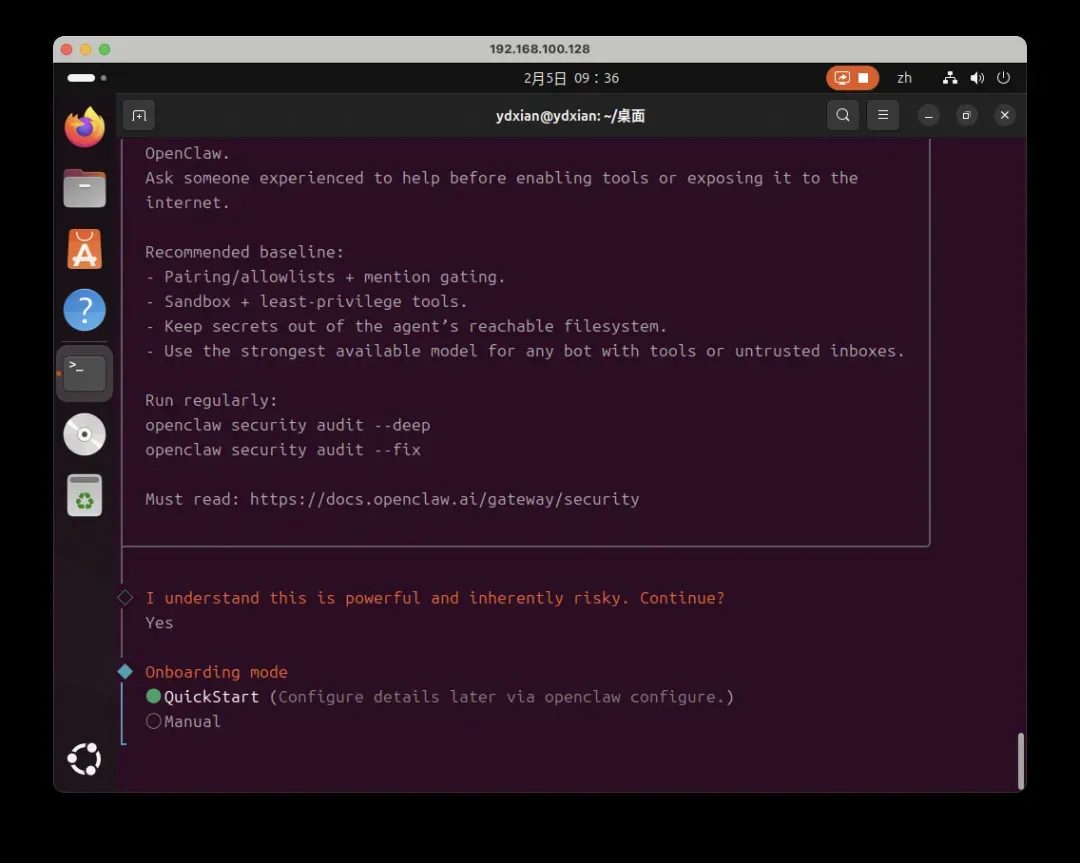Click the terminal vertical scrollbar

pyautogui.click(x=1020, y=760)
